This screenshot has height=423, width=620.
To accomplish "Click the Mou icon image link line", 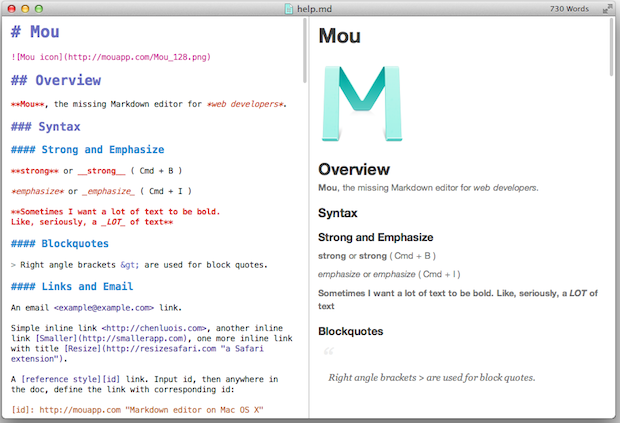I will (111, 57).
